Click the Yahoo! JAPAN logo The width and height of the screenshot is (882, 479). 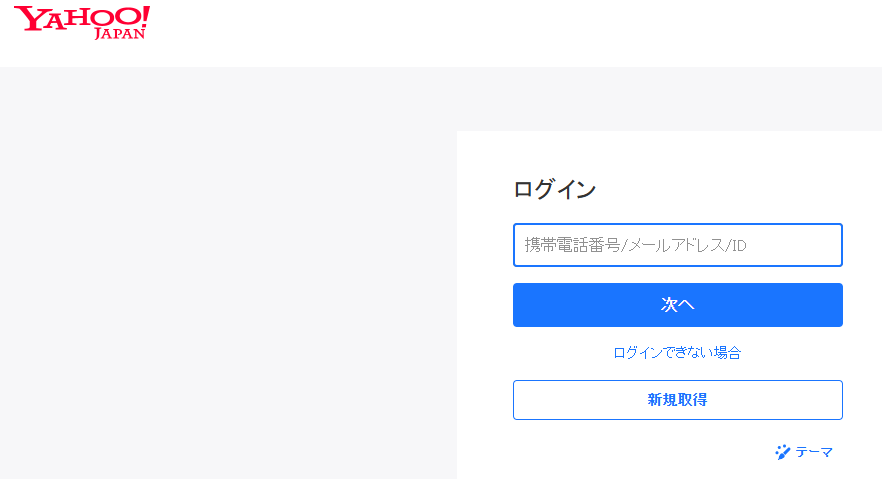tap(82, 23)
